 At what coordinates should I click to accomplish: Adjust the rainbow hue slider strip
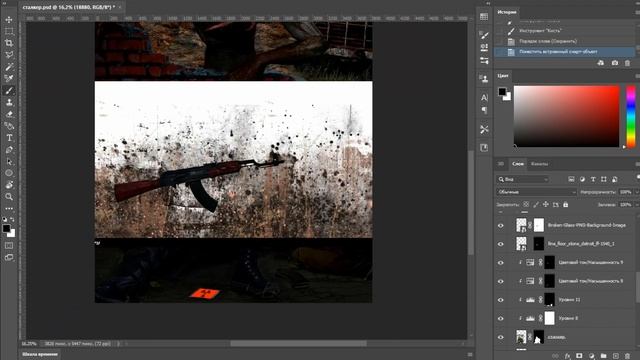(x=631, y=116)
